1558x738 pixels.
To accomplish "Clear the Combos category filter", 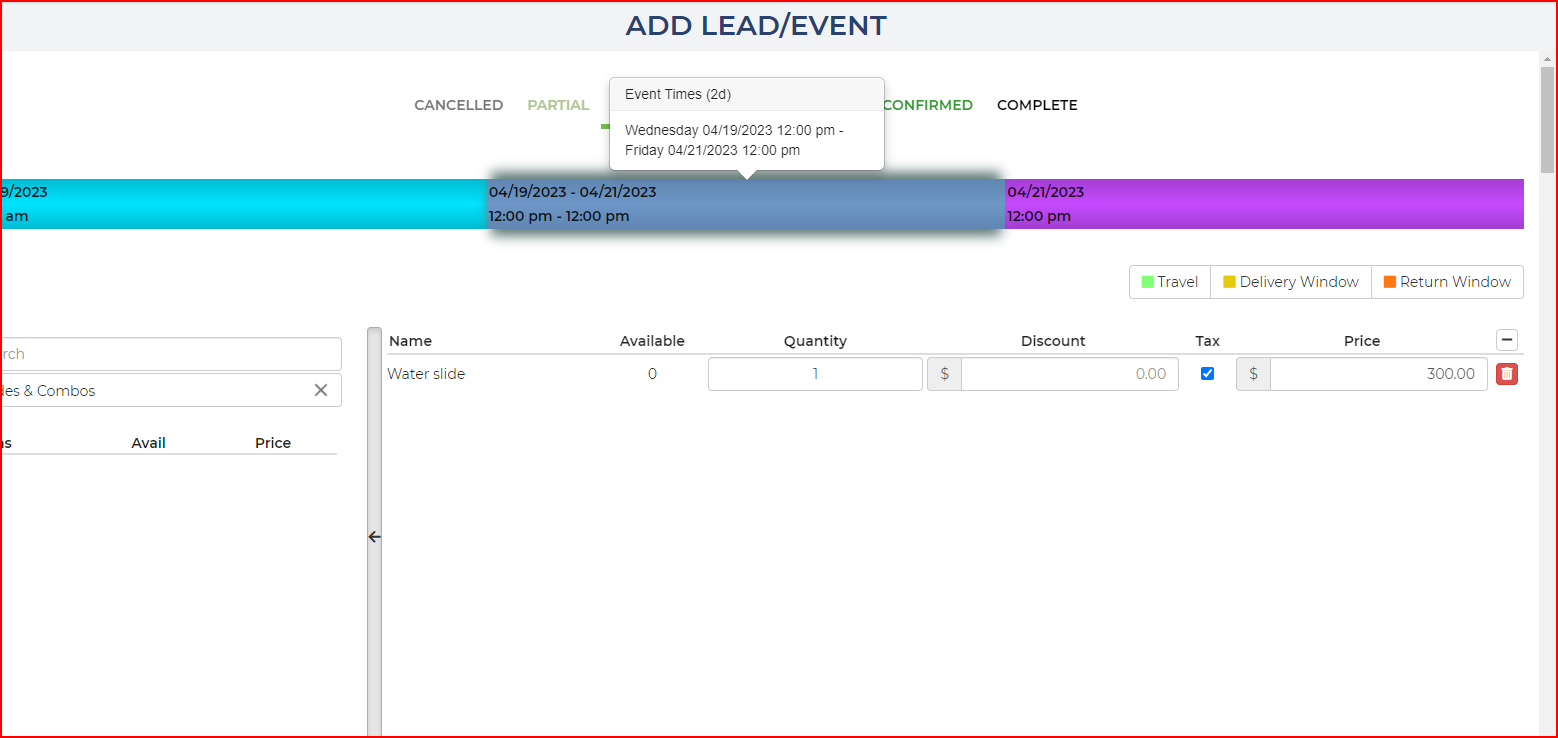I will [321, 390].
